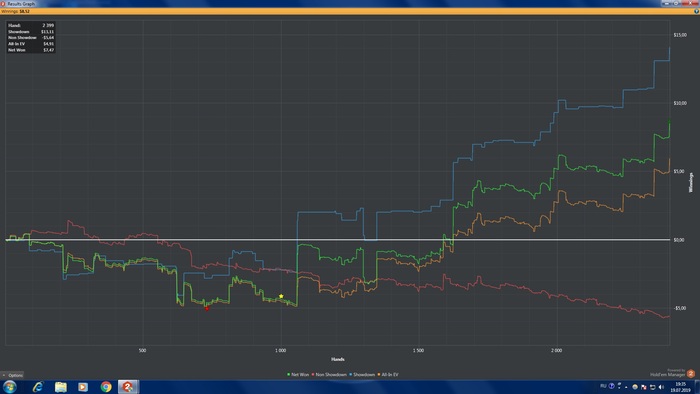The height and width of the screenshot is (394, 700).
Task: Click the -$5,00 y-axis label
Action: click(679, 308)
